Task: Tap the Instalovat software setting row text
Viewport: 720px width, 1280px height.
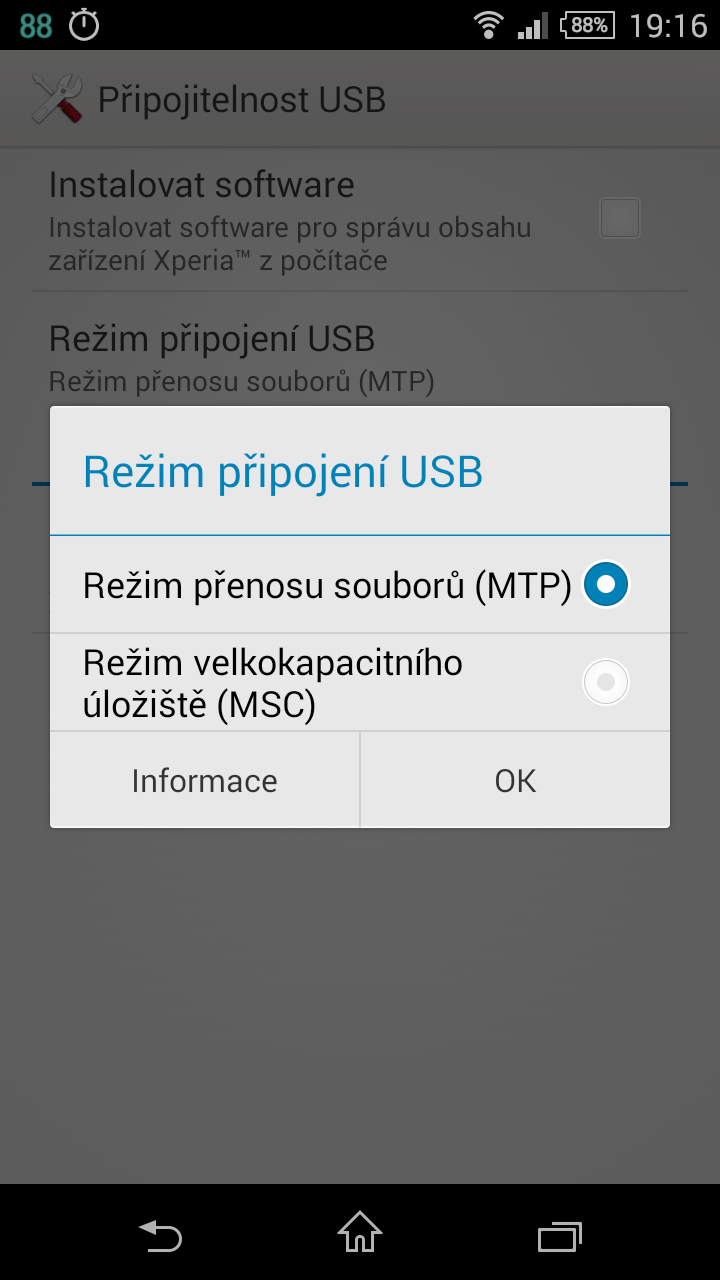Action: 290,221
